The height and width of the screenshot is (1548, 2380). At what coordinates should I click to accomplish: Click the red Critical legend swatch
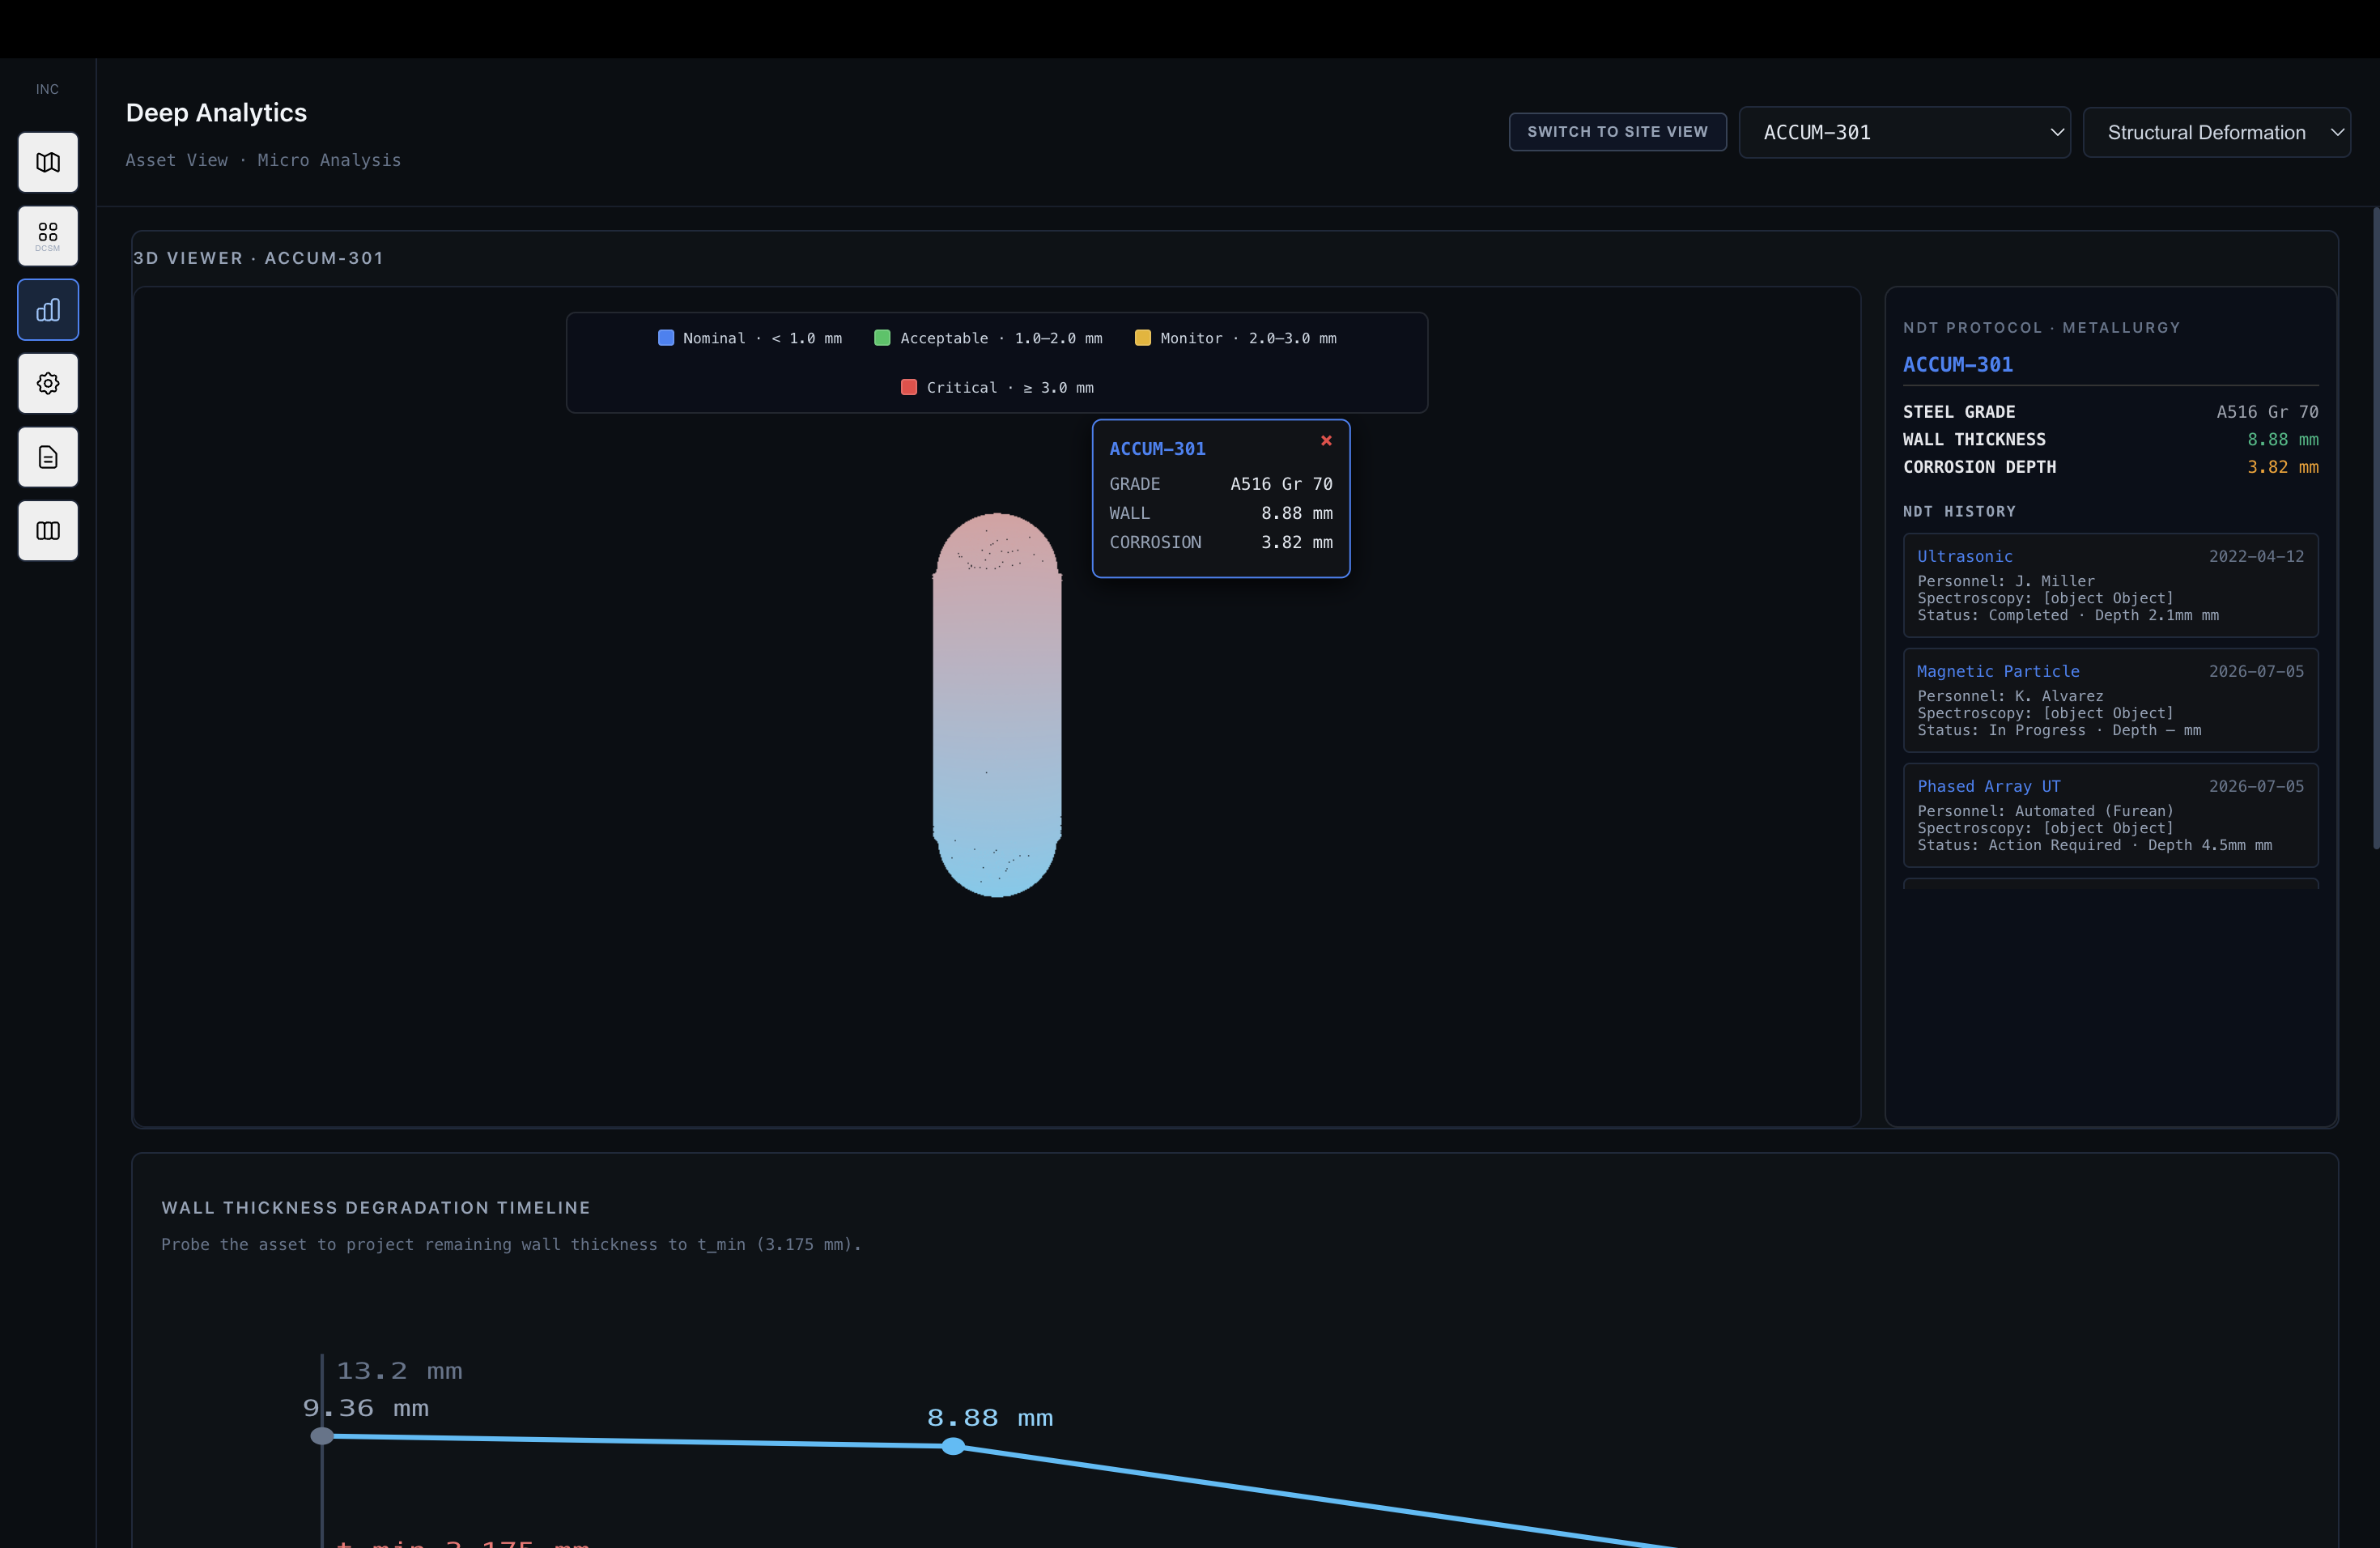click(909, 387)
